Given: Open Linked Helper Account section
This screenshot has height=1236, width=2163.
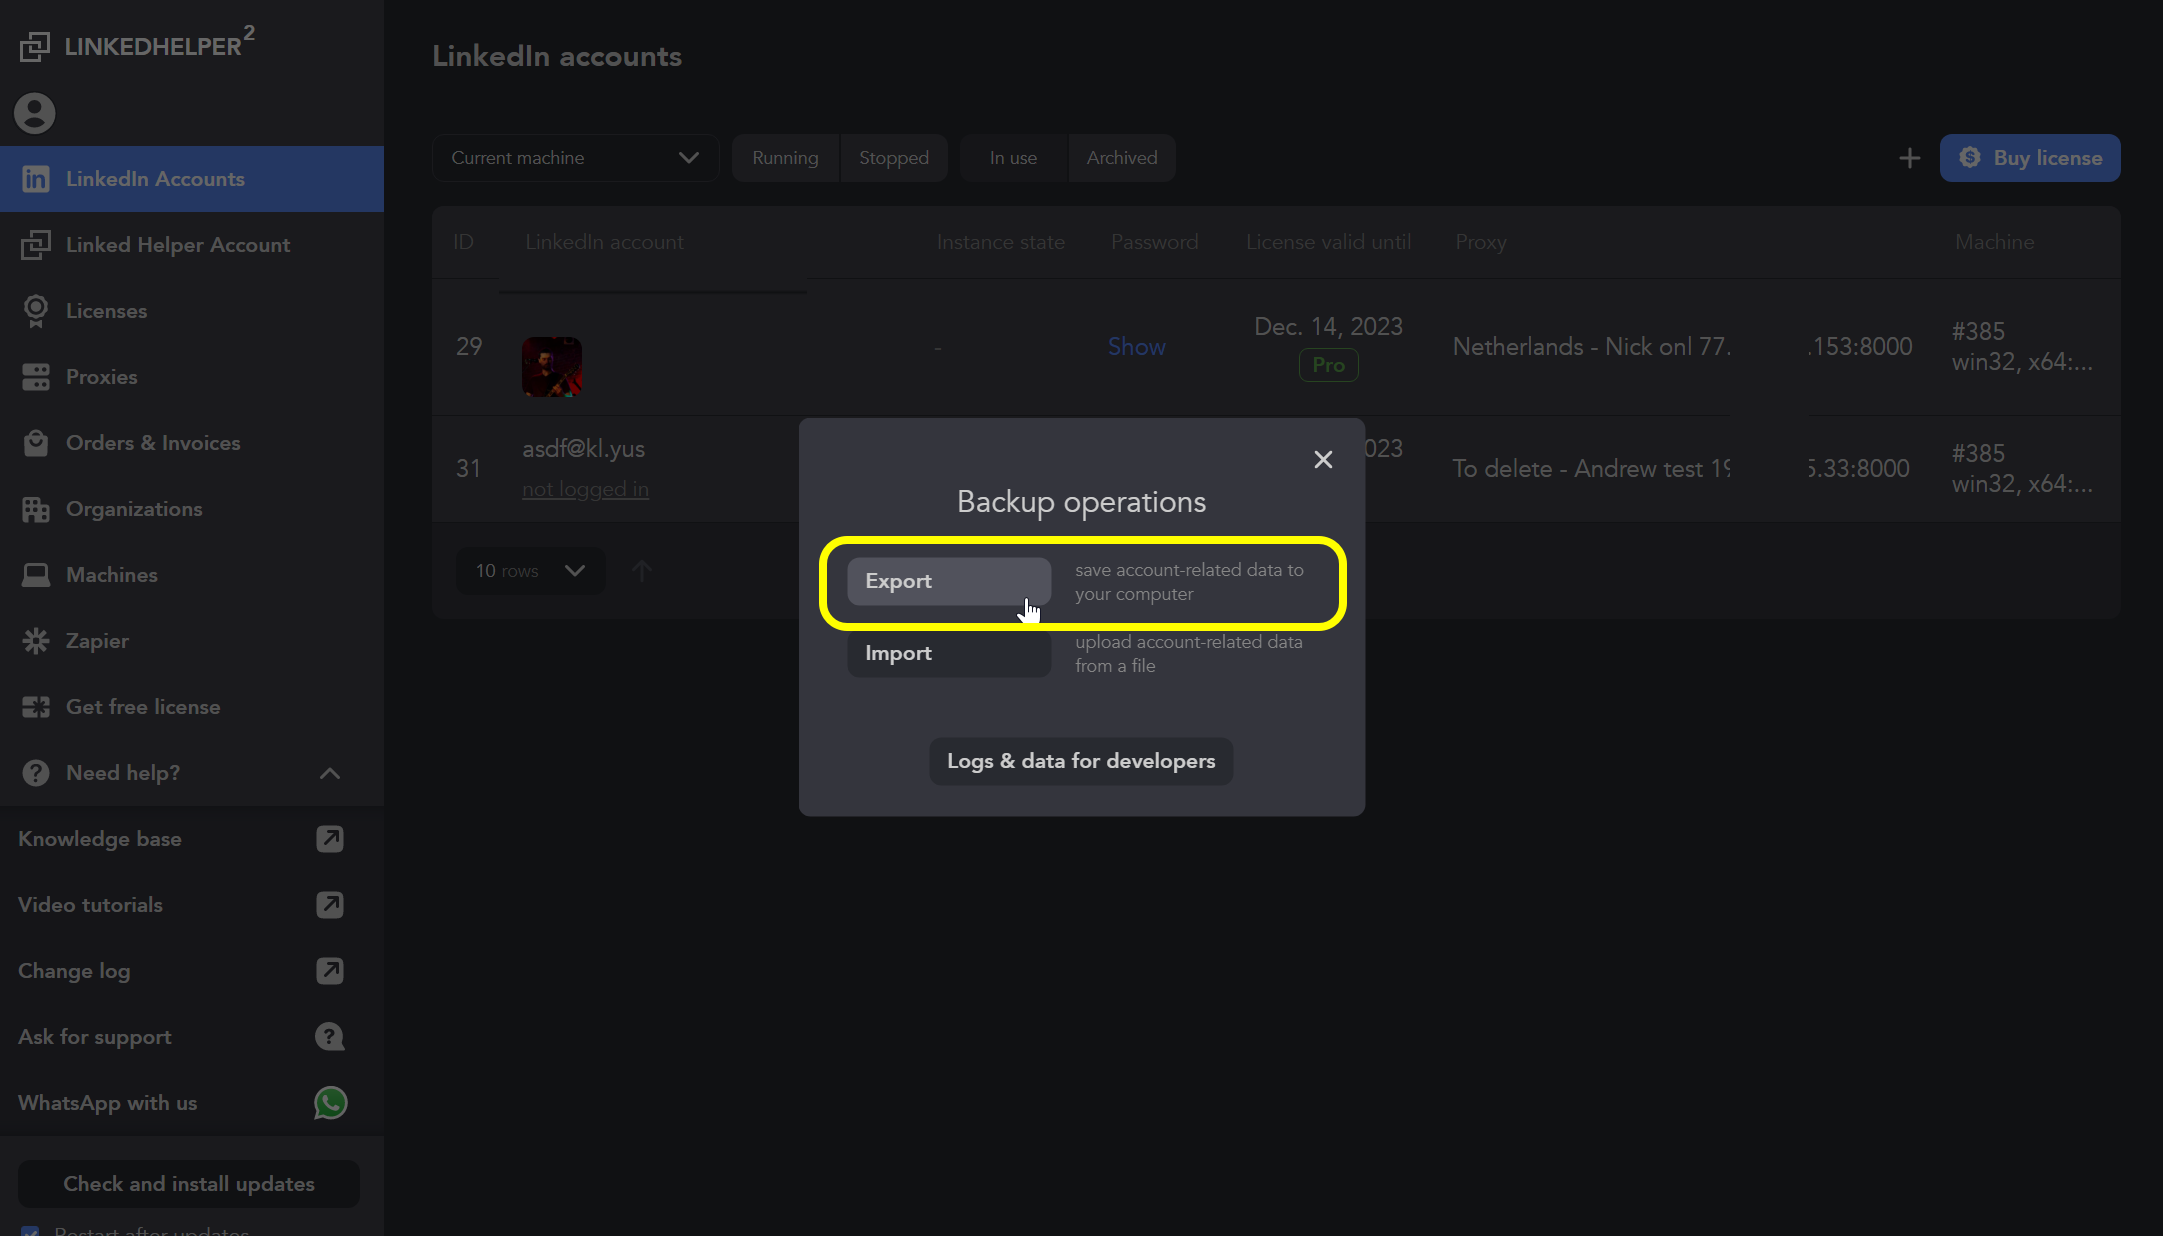Looking at the screenshot, I should click(x=192, y=245).
